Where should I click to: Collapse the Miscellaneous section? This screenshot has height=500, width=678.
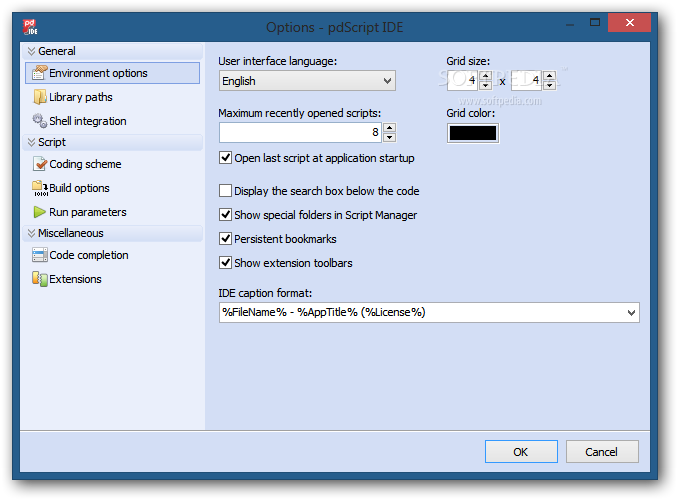click(x=31, y=233)
